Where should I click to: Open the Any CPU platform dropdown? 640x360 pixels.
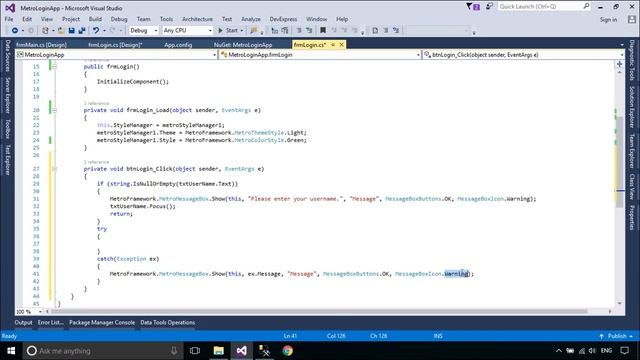coord(188,31)
